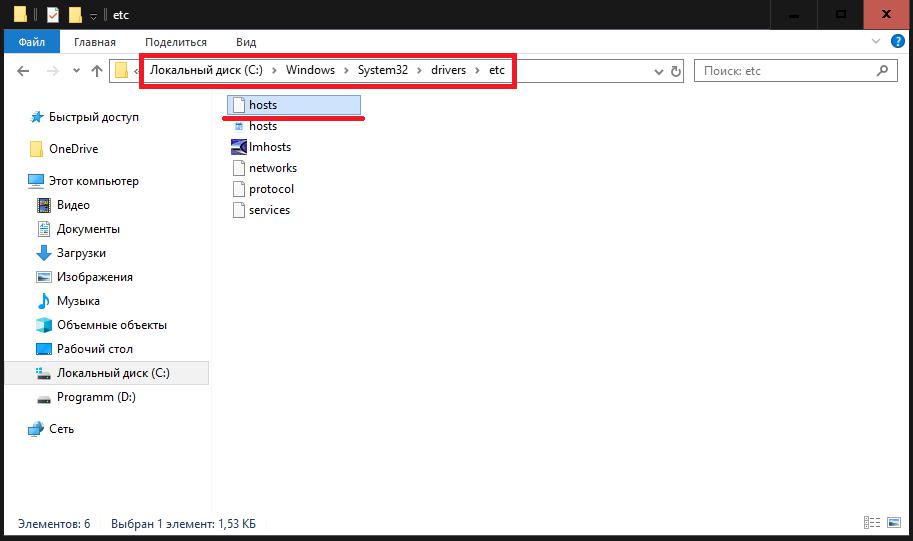Refresh the etc folder view
The image size is (913, 541).
(675, 71)
